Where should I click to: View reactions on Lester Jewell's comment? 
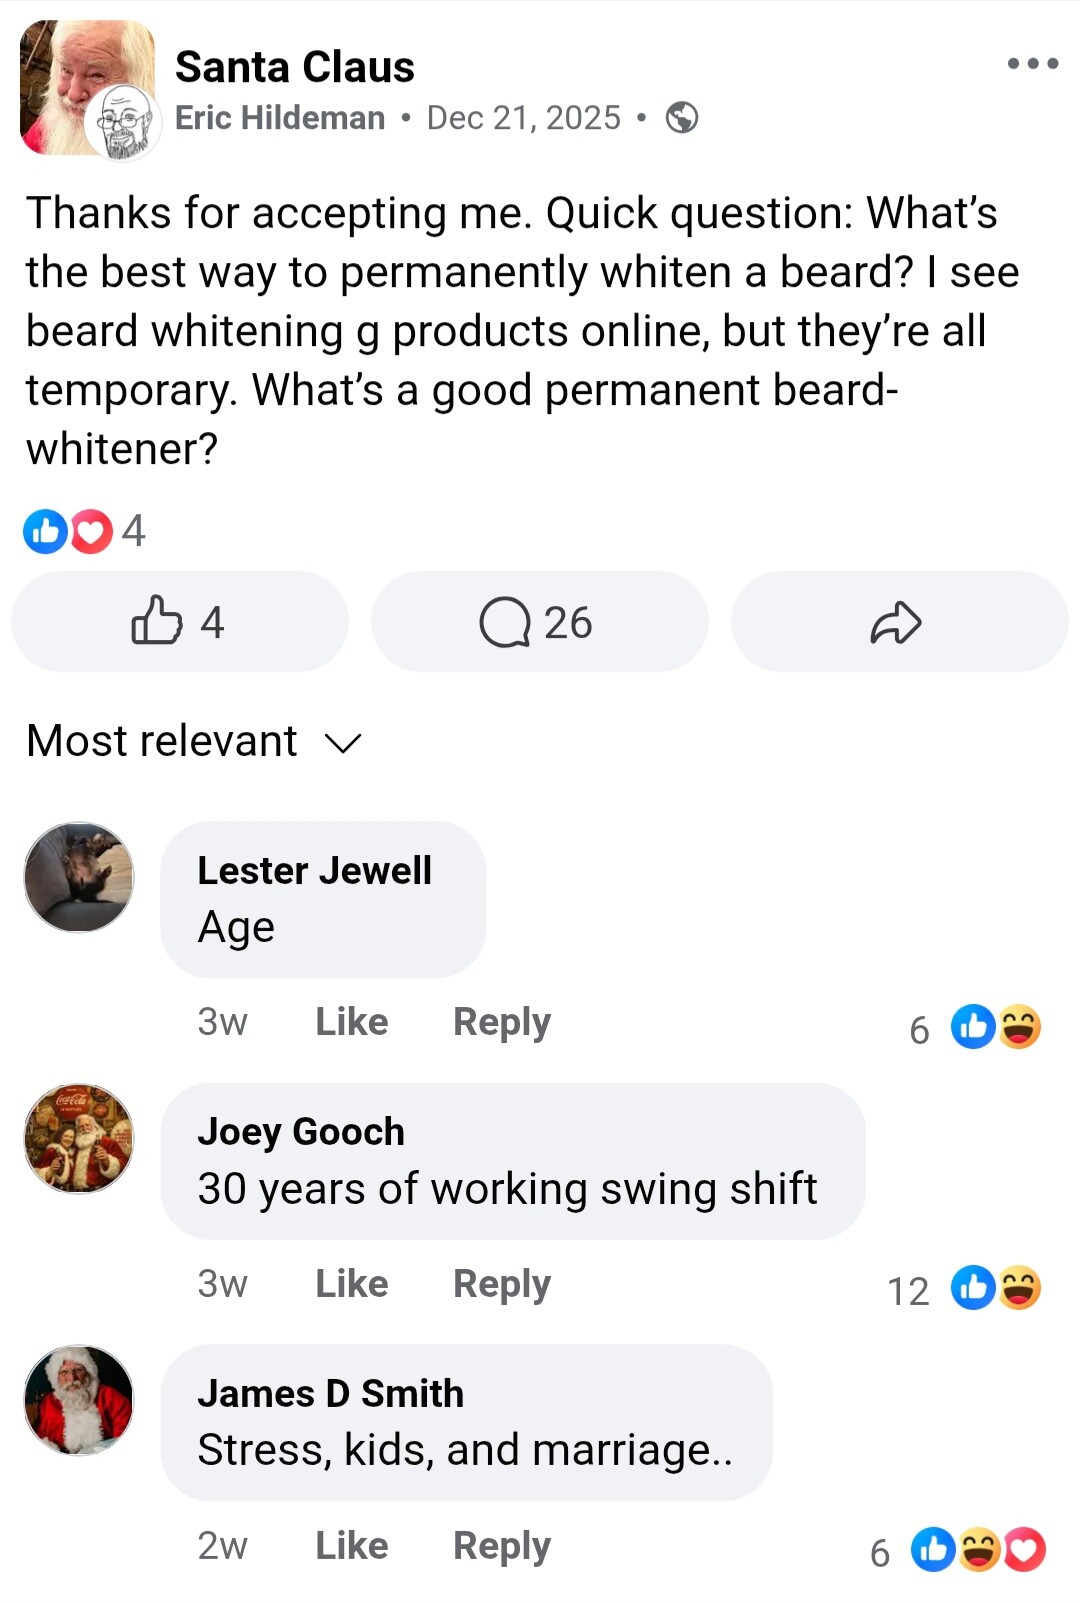point(994,1027)
